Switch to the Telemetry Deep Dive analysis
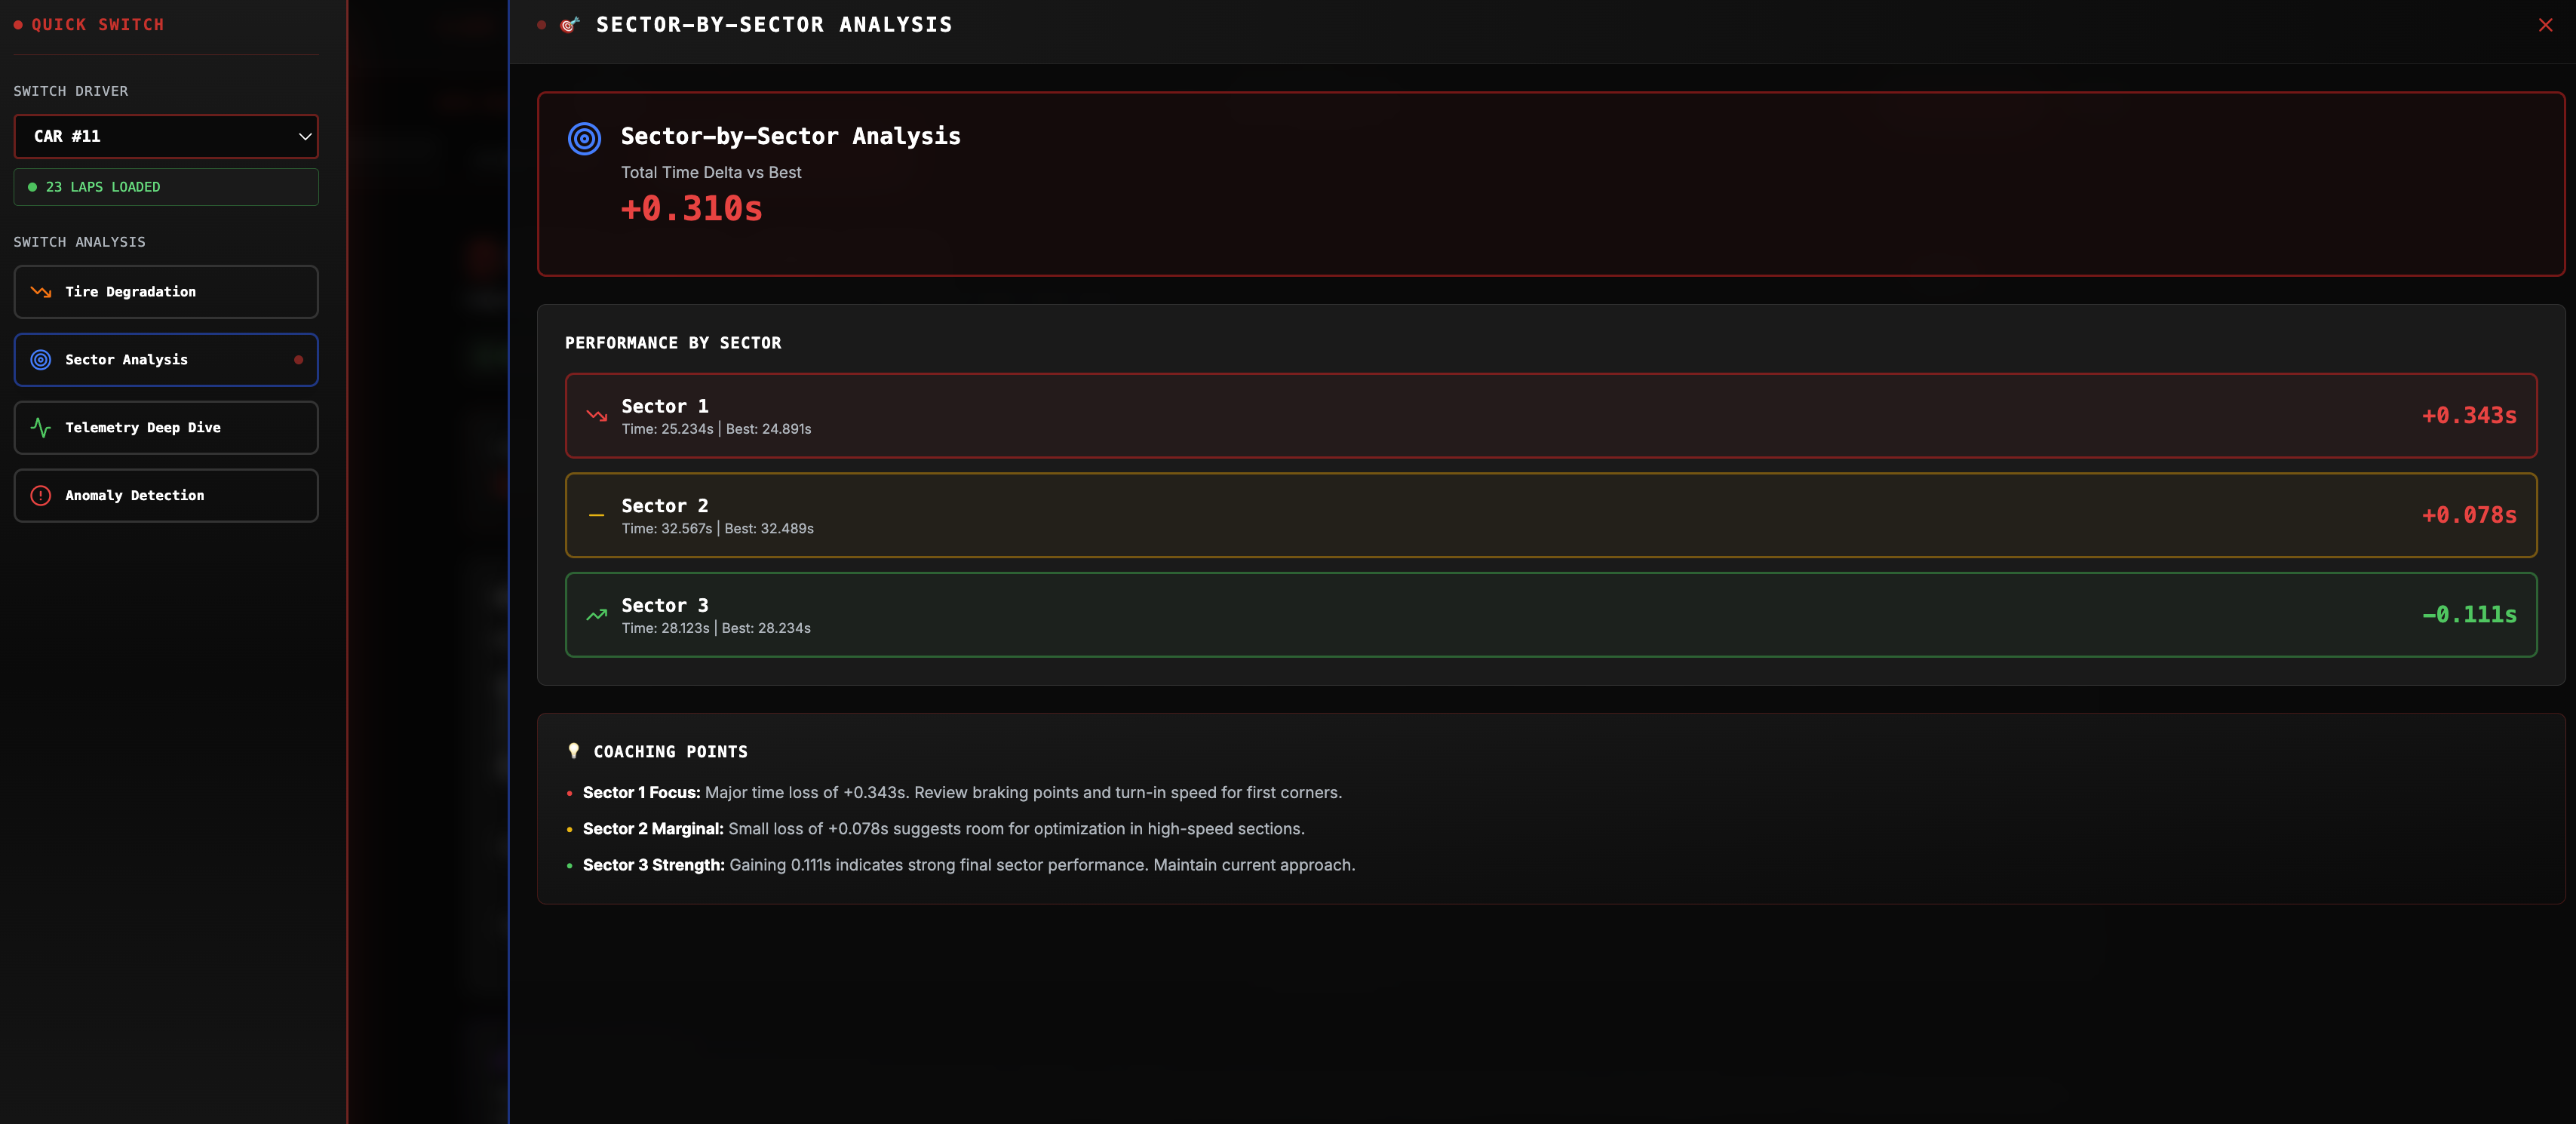This screenshot has height=1124, width=2576. (166, 428)
